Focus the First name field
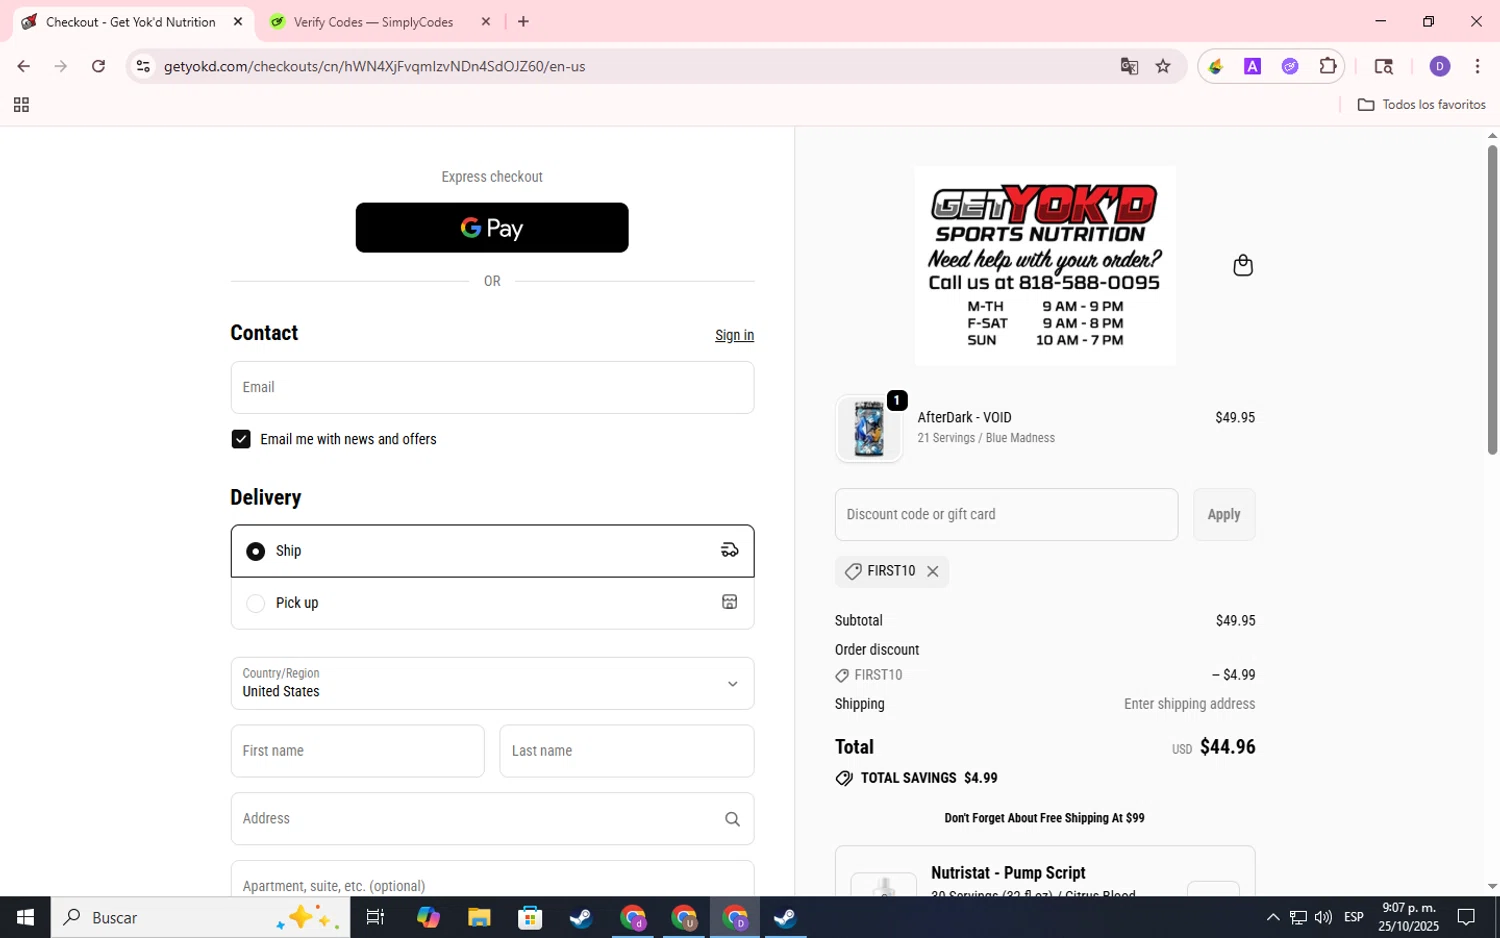1500x938 pixels. (x=357, y=751)
